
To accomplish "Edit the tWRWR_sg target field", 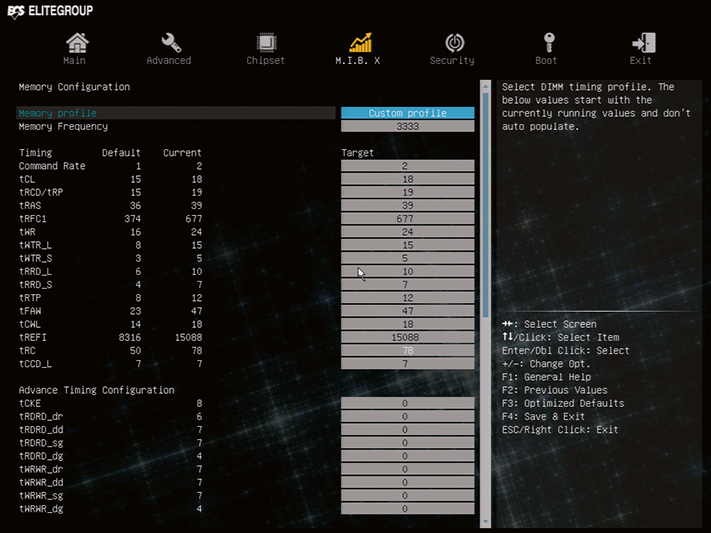I will pos(408,495).
